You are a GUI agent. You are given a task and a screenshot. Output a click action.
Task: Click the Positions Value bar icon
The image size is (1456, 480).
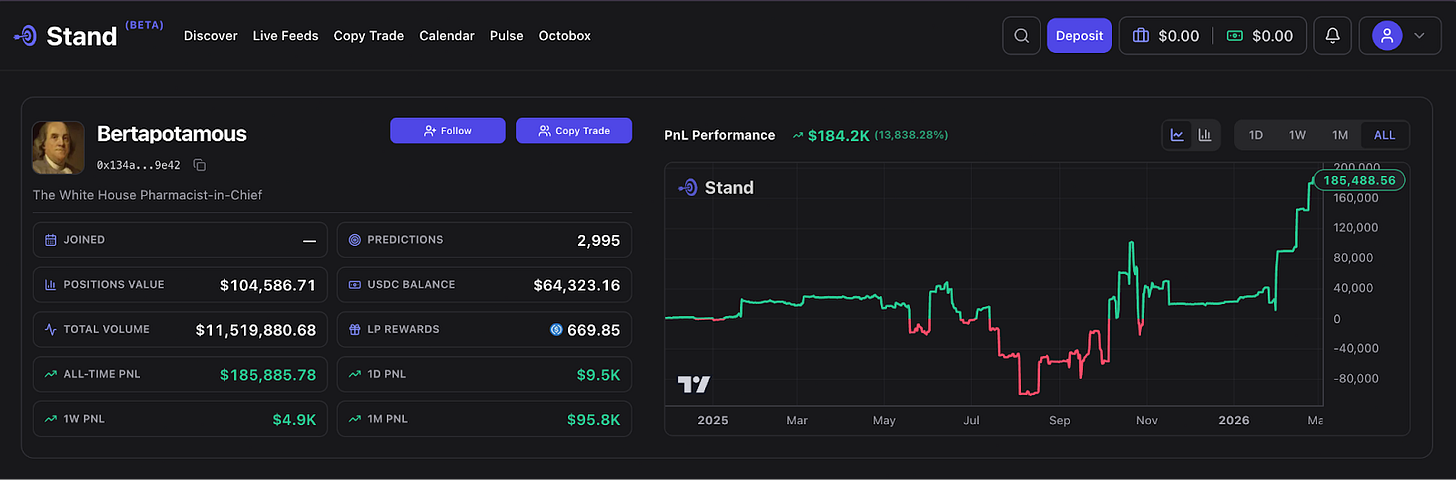(51, 285)
